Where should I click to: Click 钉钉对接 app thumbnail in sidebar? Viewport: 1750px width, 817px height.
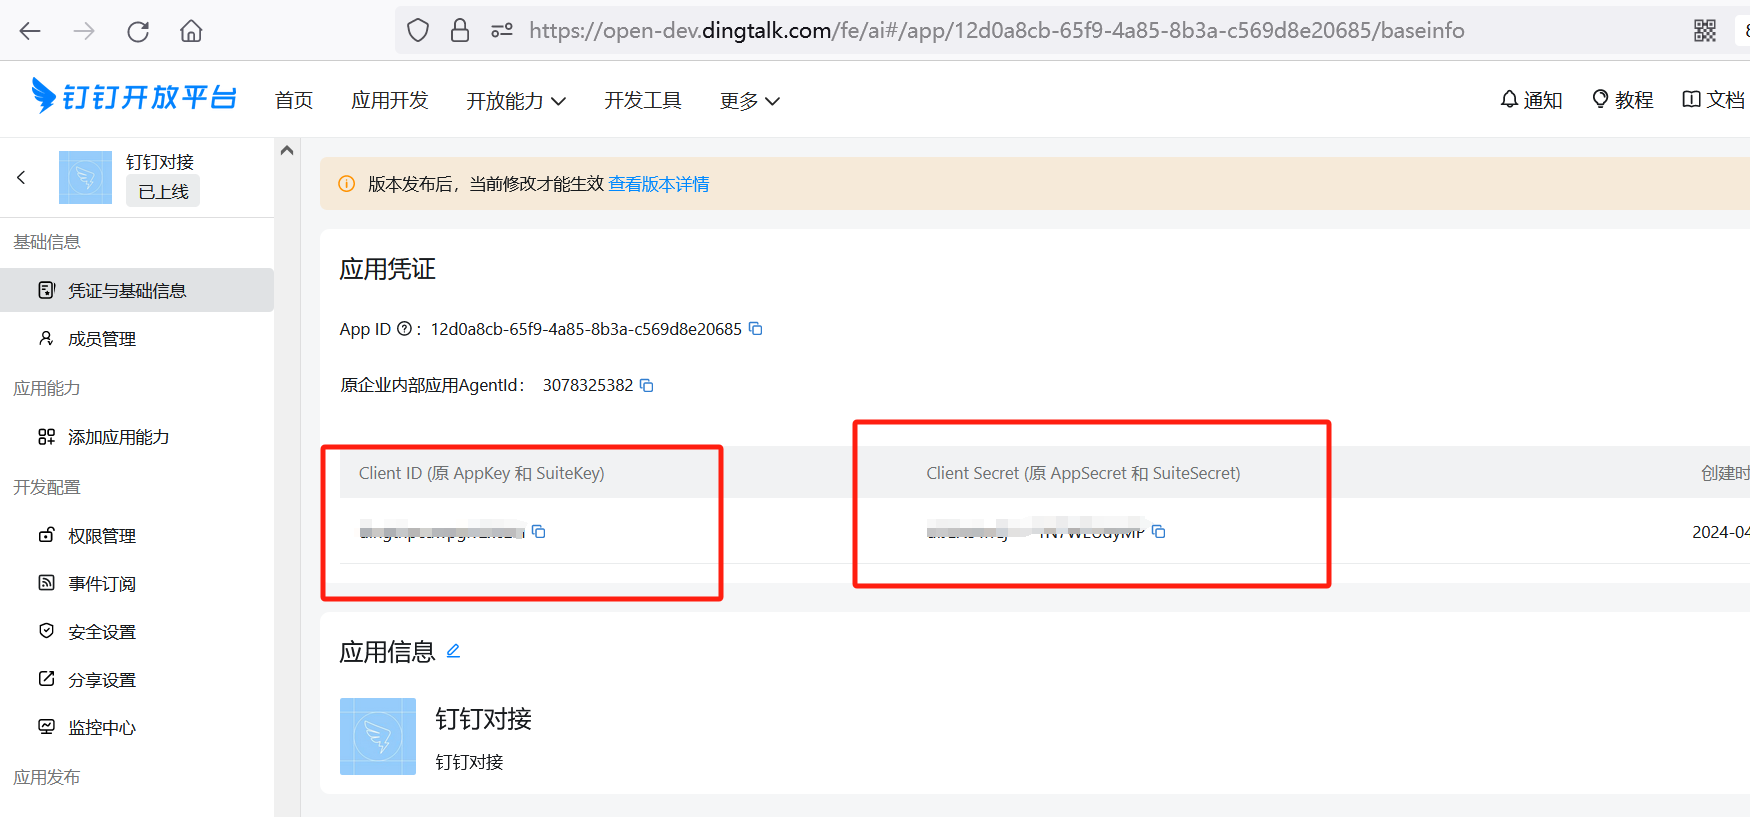(x=85, y=177)
